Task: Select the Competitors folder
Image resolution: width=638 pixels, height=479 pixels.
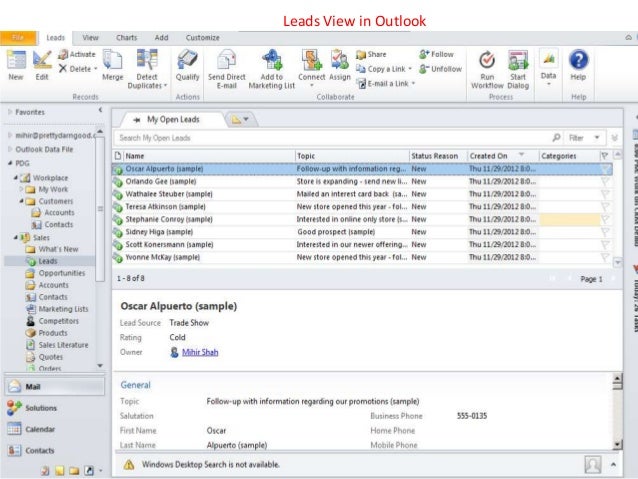Action: (59, 321)
